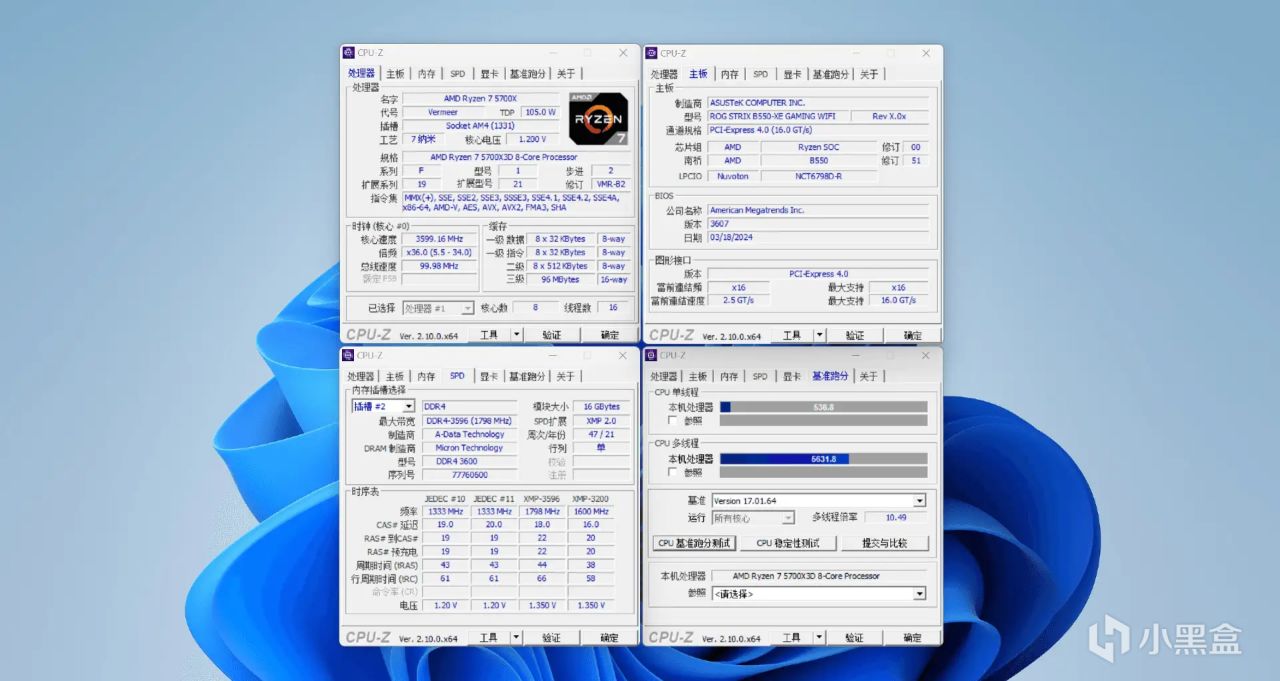Viewport: 1280px width, 681px height.
Task: Click the XMP-3596 timing column header
Action: 542,498
